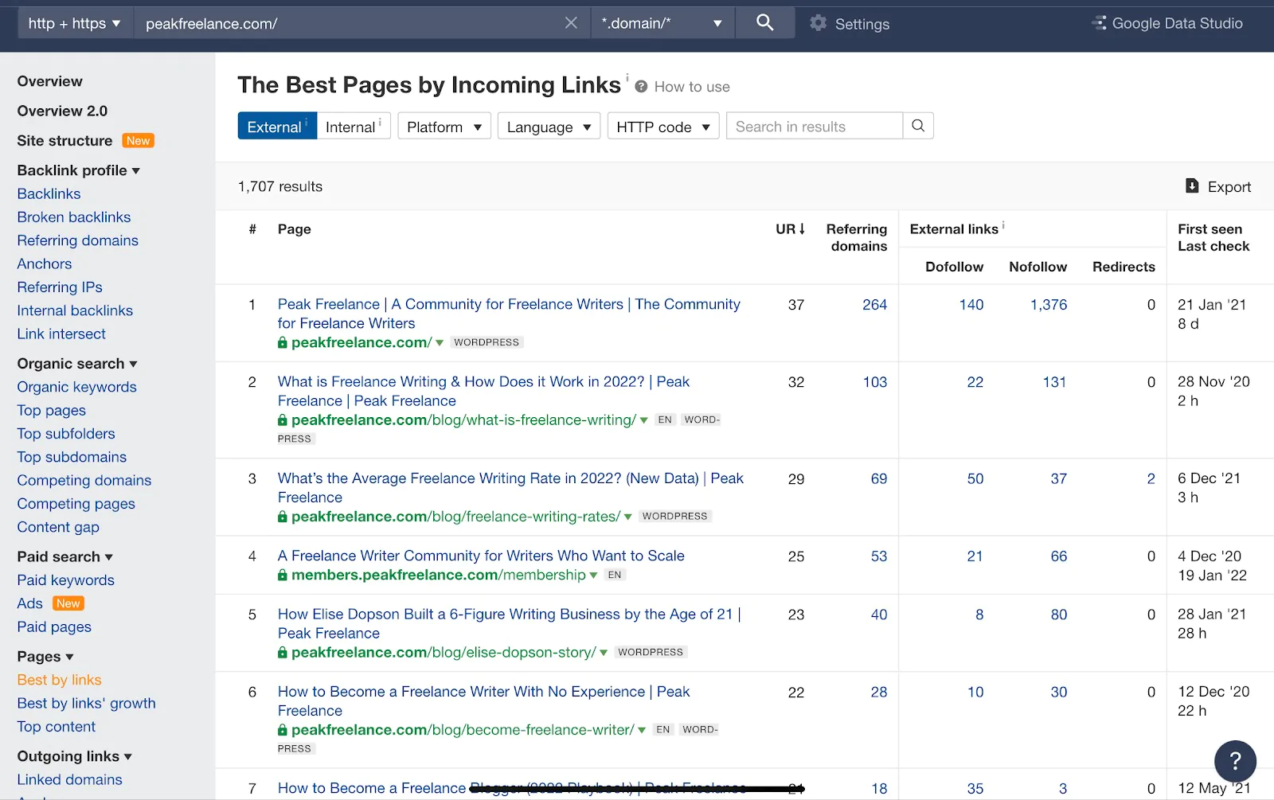Click the info icon next to External links header
Viewport: 1274px width, 800px height.
pyautogui.click(x=1003, y=226)
